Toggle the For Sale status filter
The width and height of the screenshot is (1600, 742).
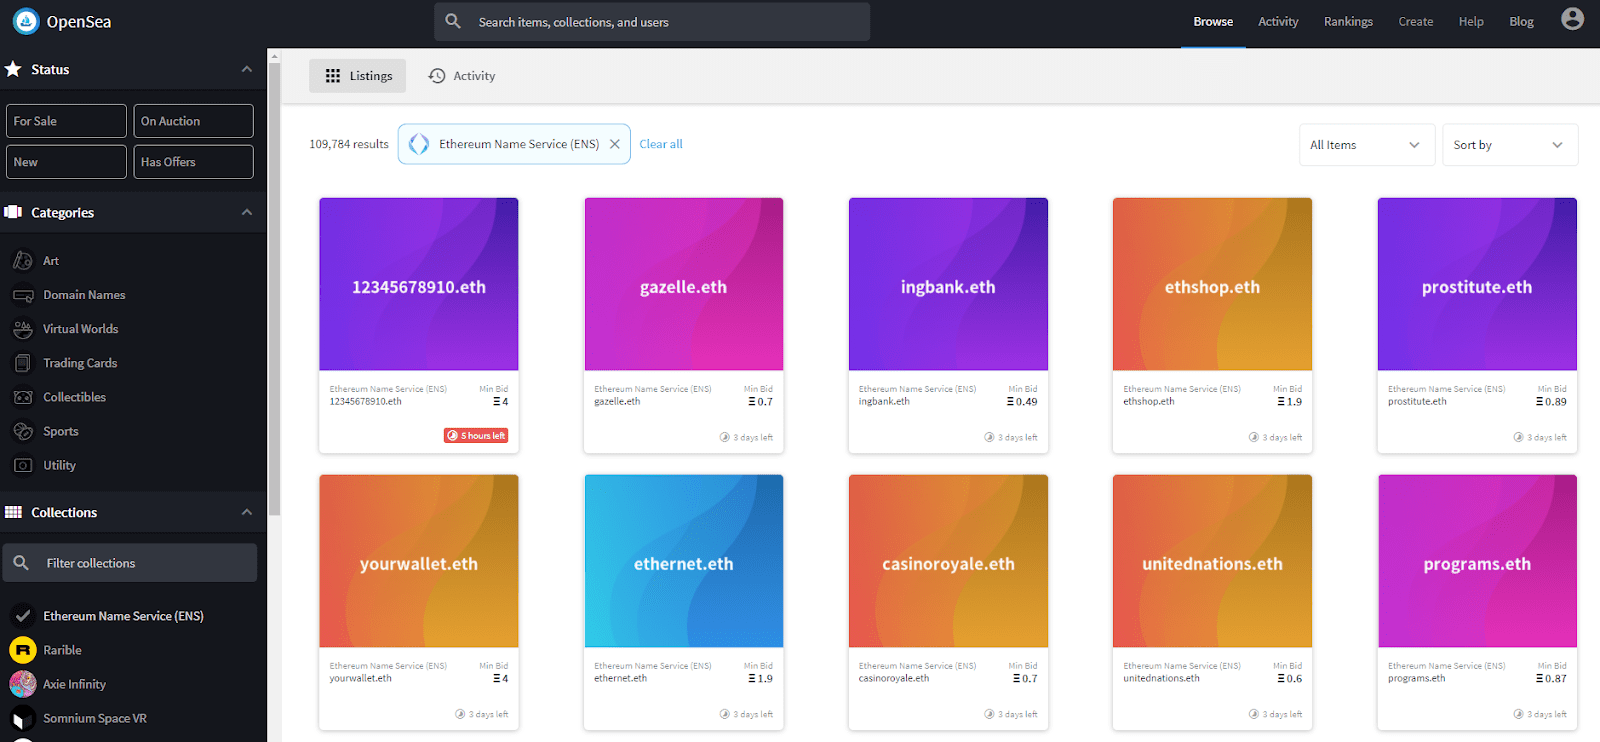click(x=66, y=121)
